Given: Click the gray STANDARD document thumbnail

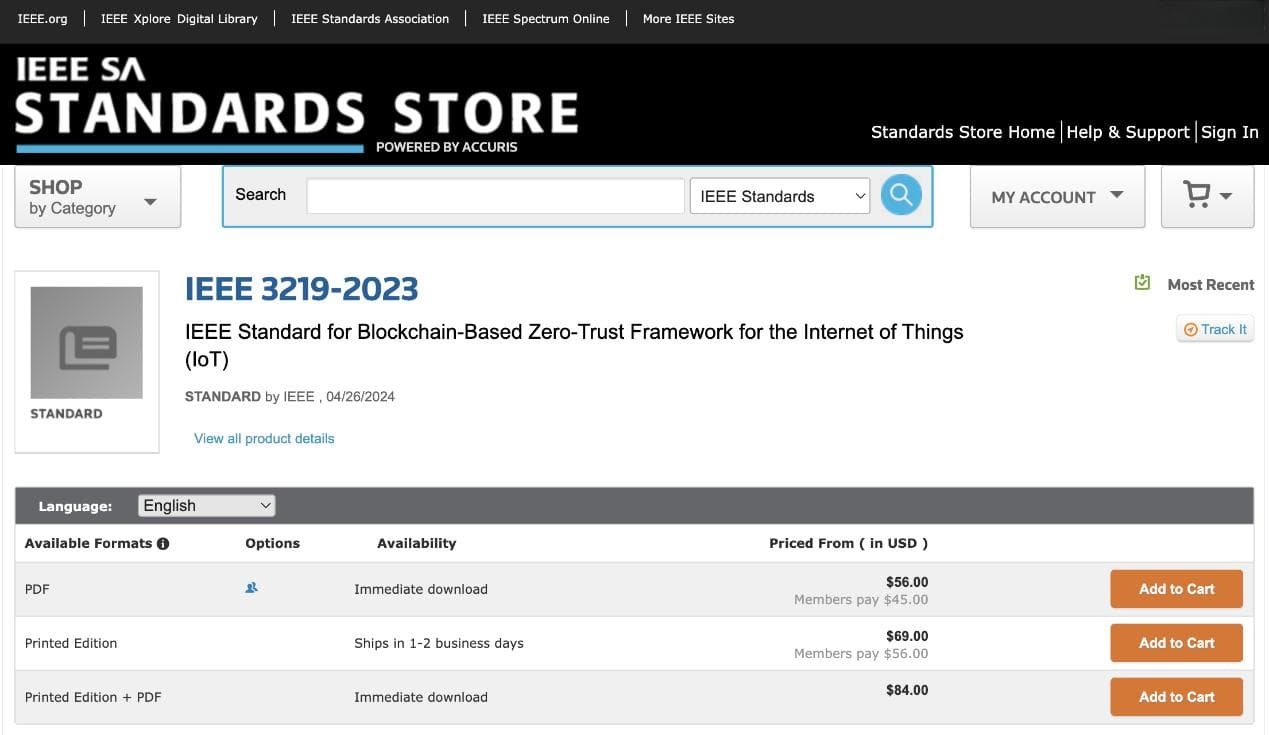Looking at the screenshot, I should coord(87,343).
